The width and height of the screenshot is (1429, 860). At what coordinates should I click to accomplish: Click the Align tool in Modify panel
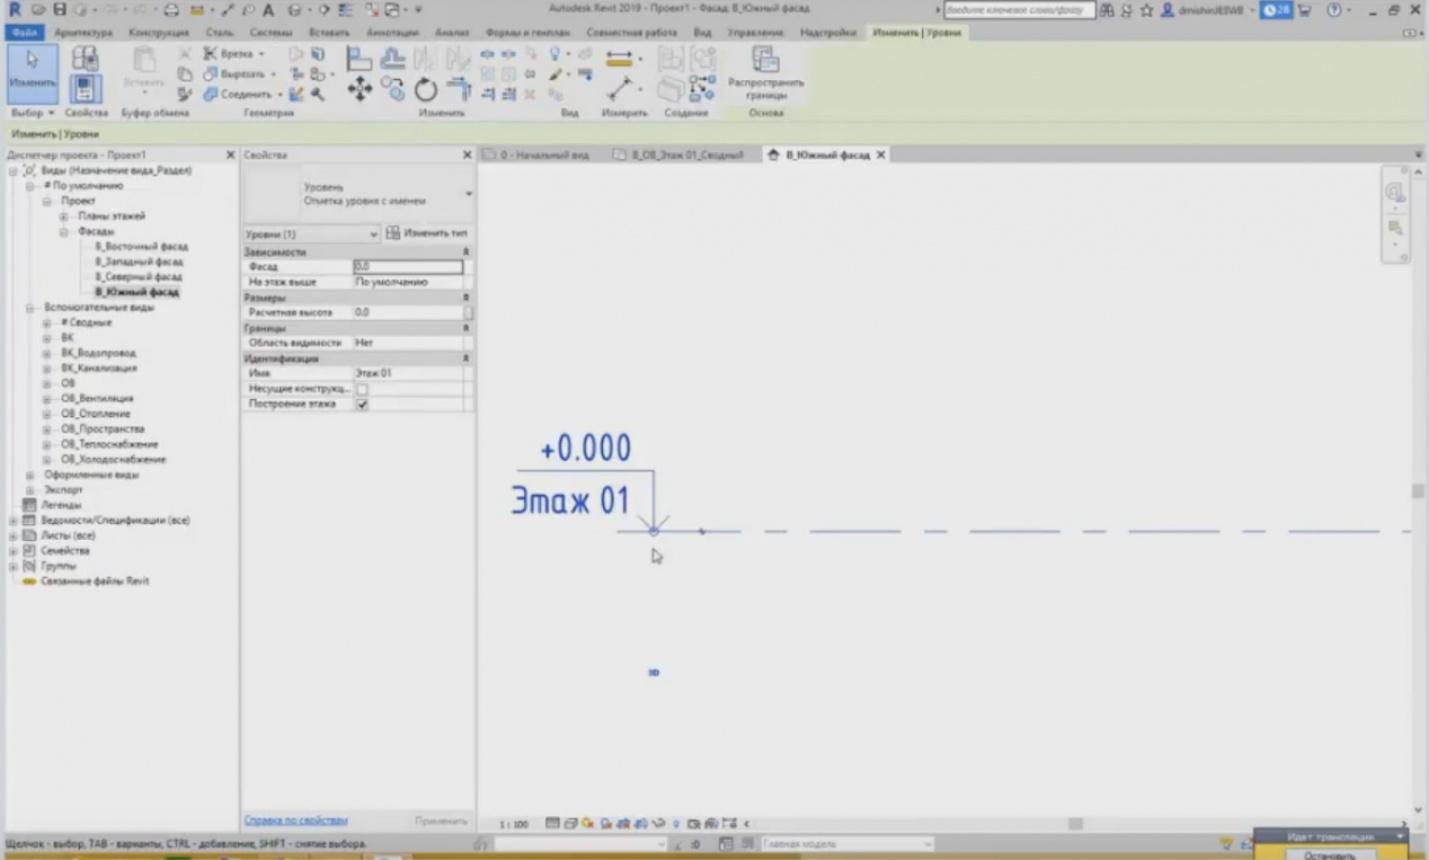click(x=358, y=59)
